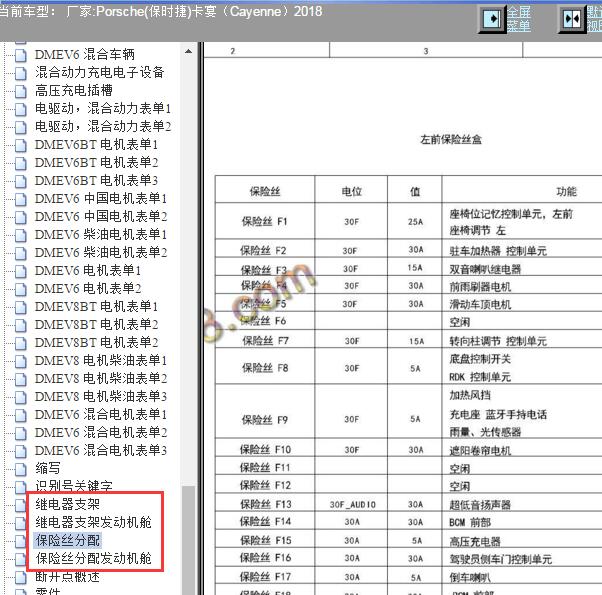Viewport: 602px width, 595px height.
Task: Click the icon beside DMEV8 电机柴油表单2
Action: coord(21,379)
